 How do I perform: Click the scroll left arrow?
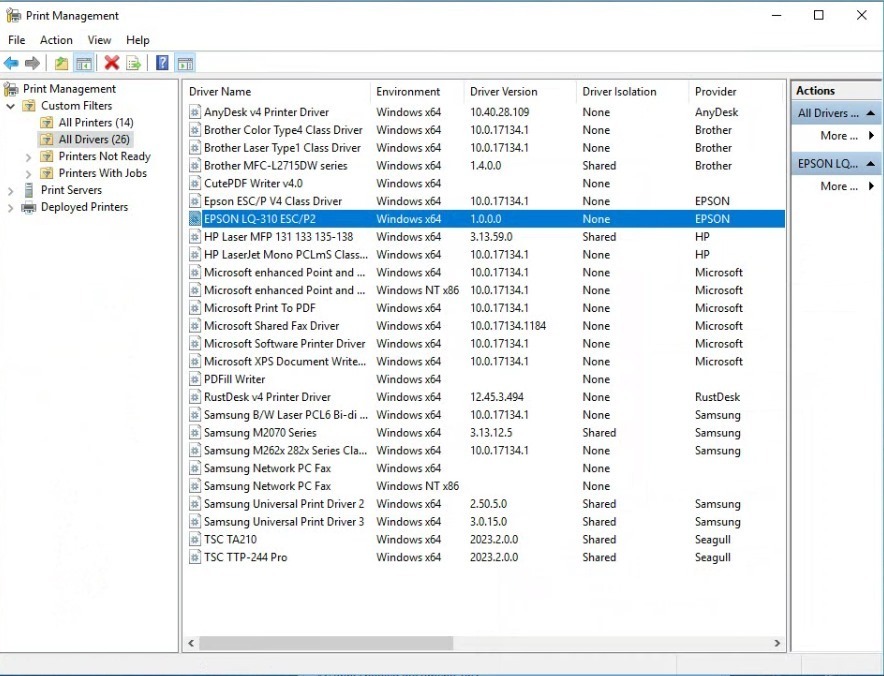(191, 643)
